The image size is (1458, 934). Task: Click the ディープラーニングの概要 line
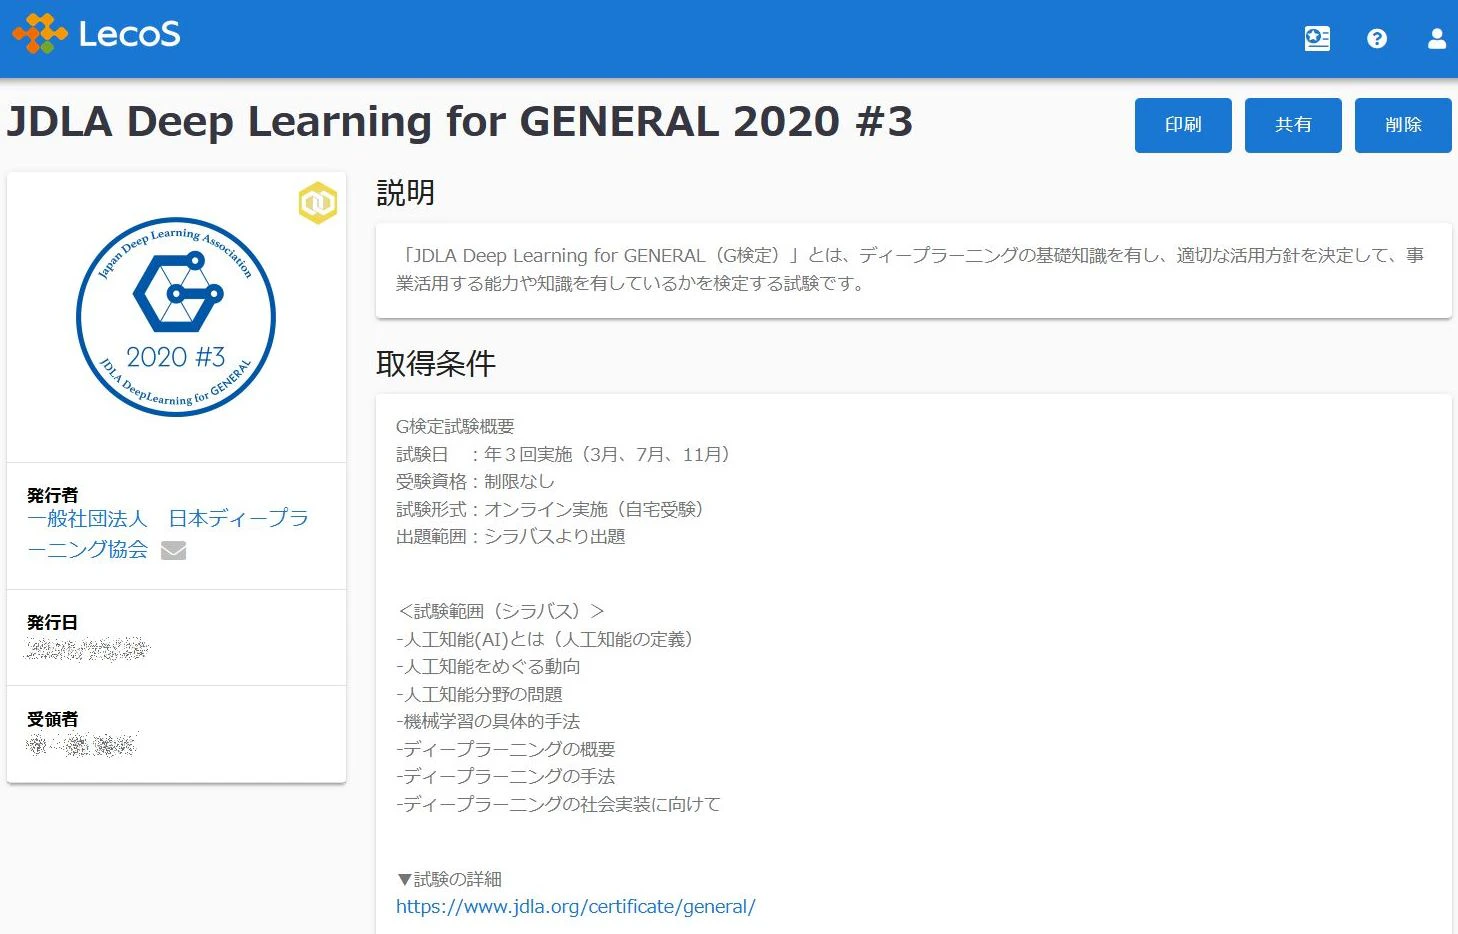tap(506, 750)
